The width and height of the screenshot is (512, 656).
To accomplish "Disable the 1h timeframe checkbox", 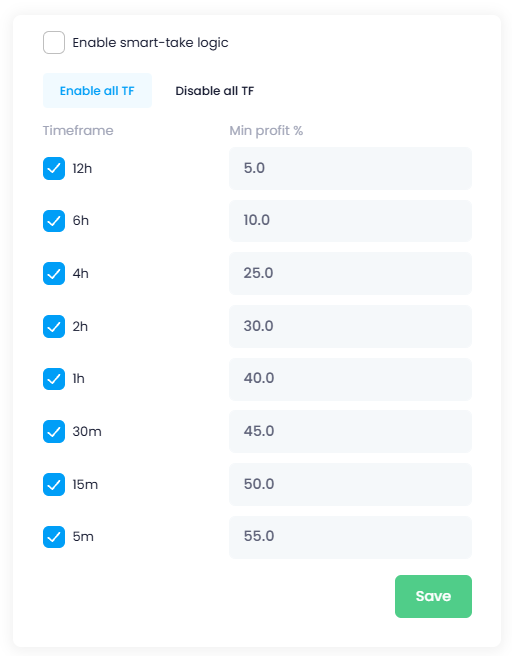I will [x=54, y=379].
